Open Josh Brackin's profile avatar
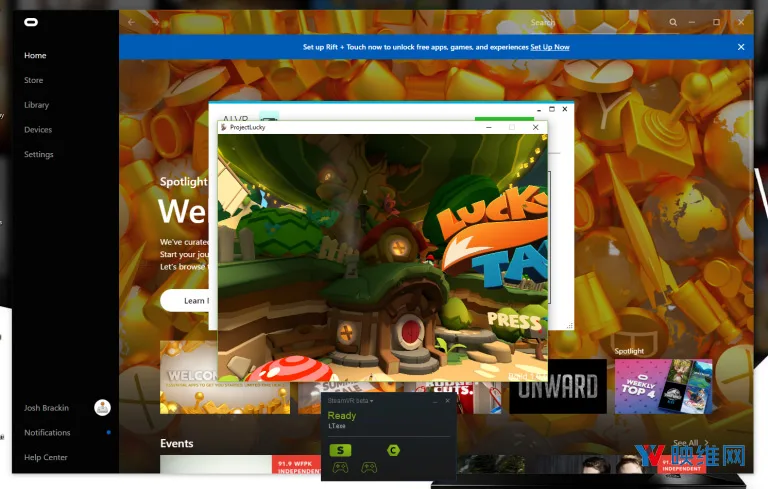Viewport: 768px width, 489px height. click(x=102, y=408)
